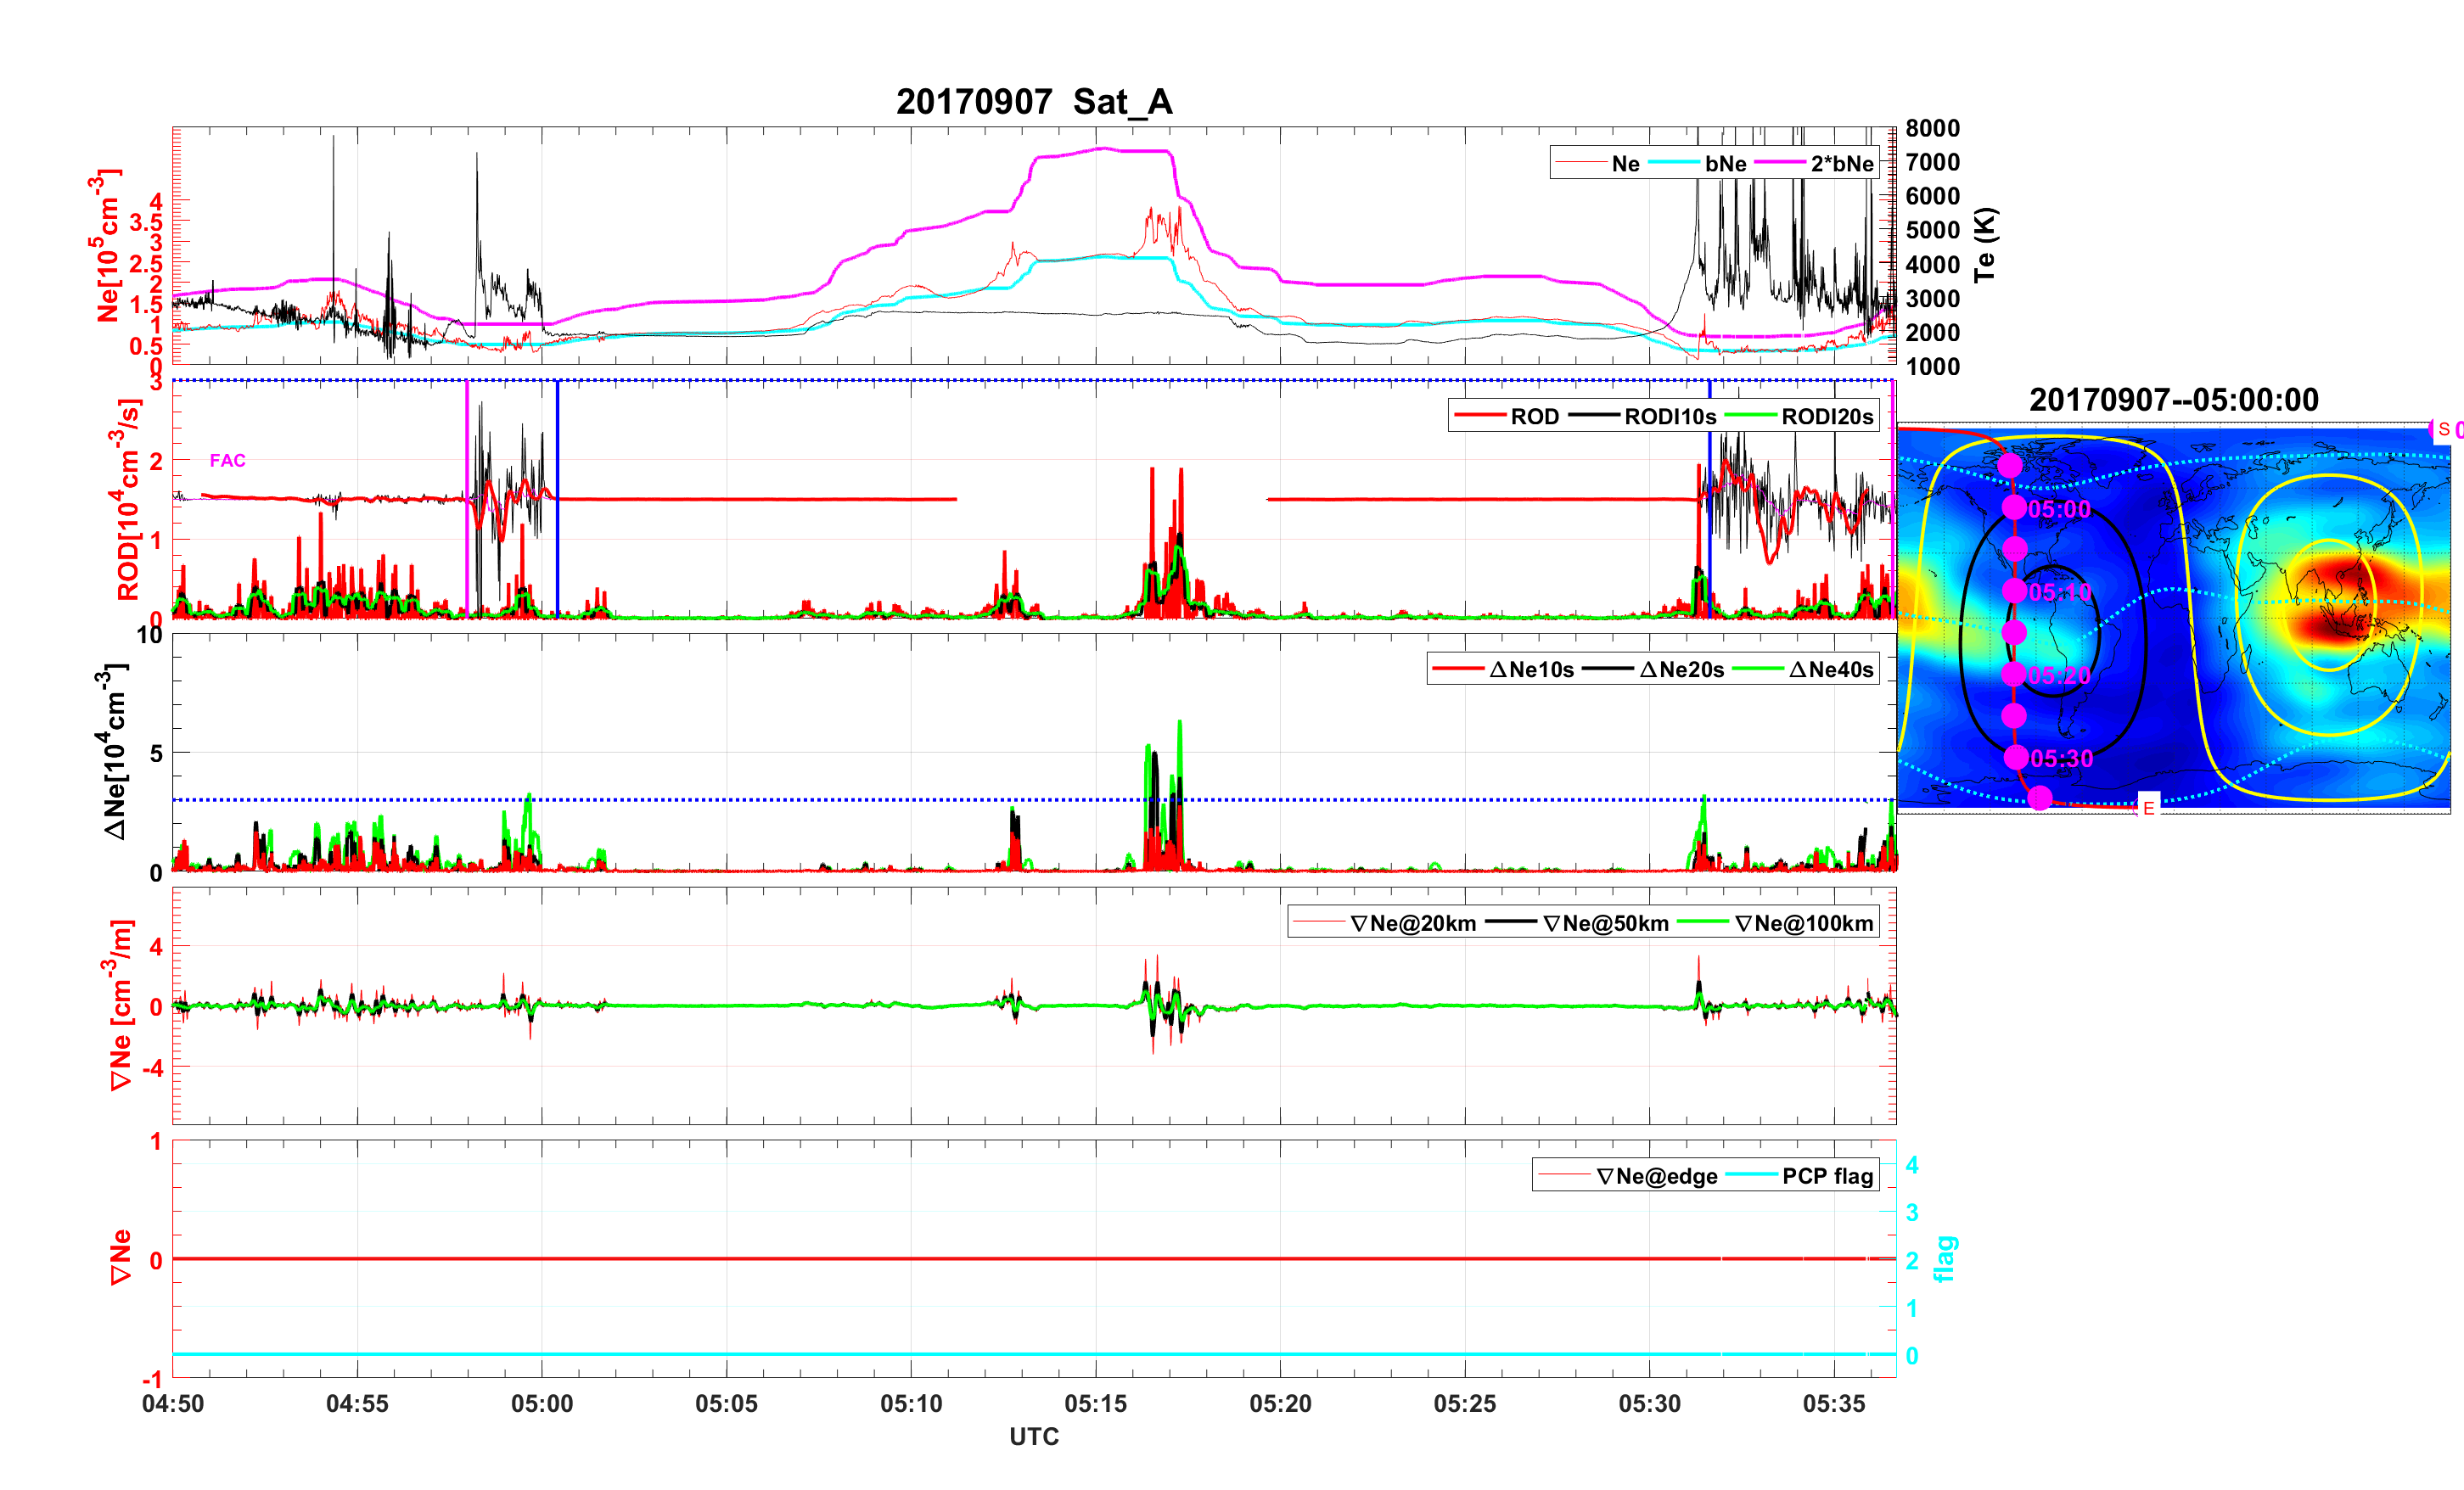Select the 05:20 orbit marker on map
This screenshot has width=2464, height=1490.
coord(2014,674)
